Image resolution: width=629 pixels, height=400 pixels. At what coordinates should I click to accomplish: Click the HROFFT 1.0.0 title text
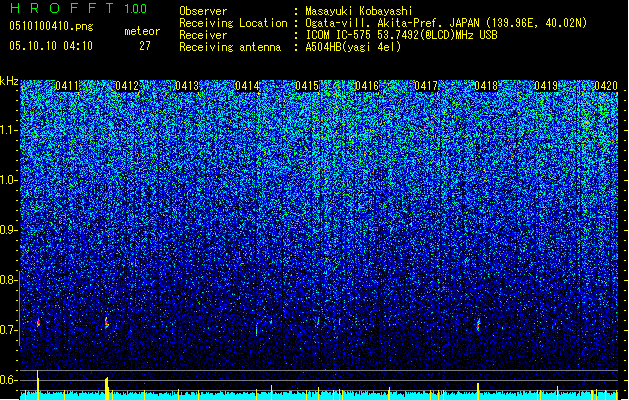pos(79,8)
